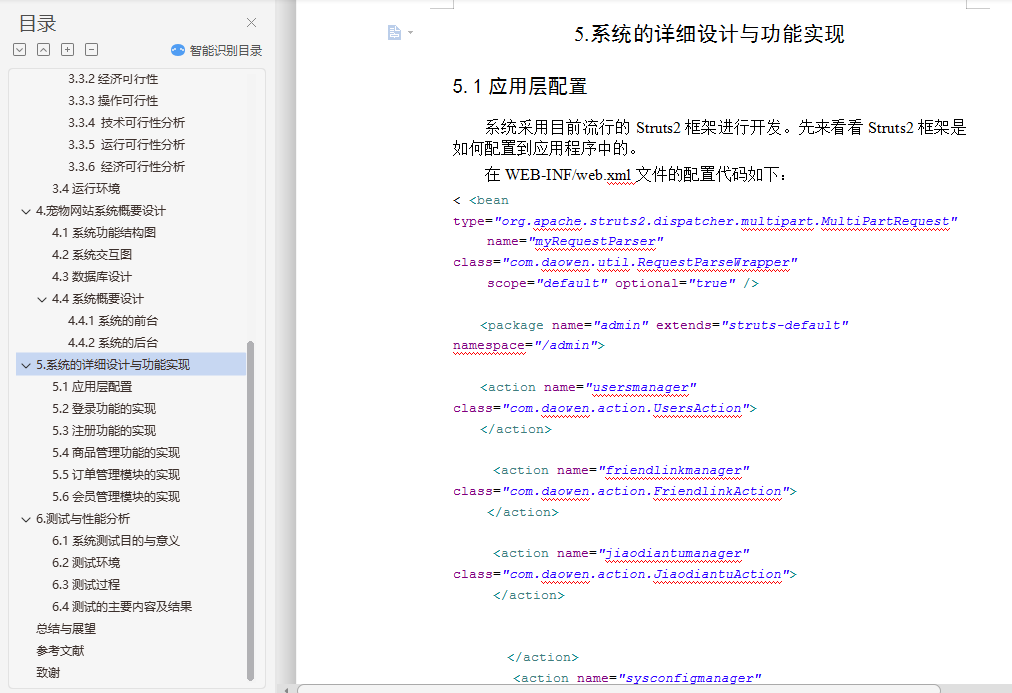Click the text 在 WEB-INF/web.xml 文件的配置代码如下
Screen dimensions: 1012x693
coord(636,174)
